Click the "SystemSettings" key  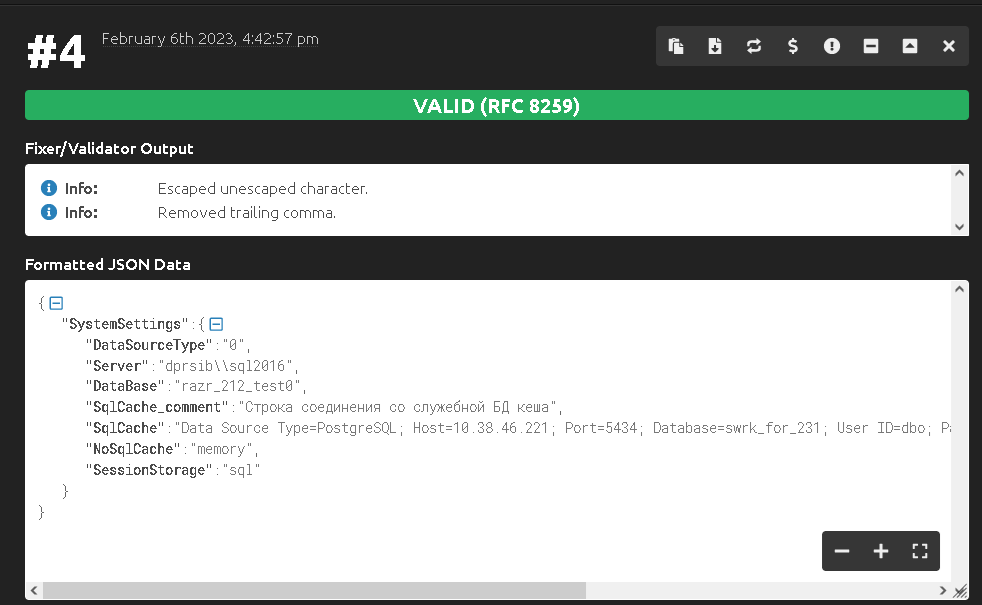(125, 324)
